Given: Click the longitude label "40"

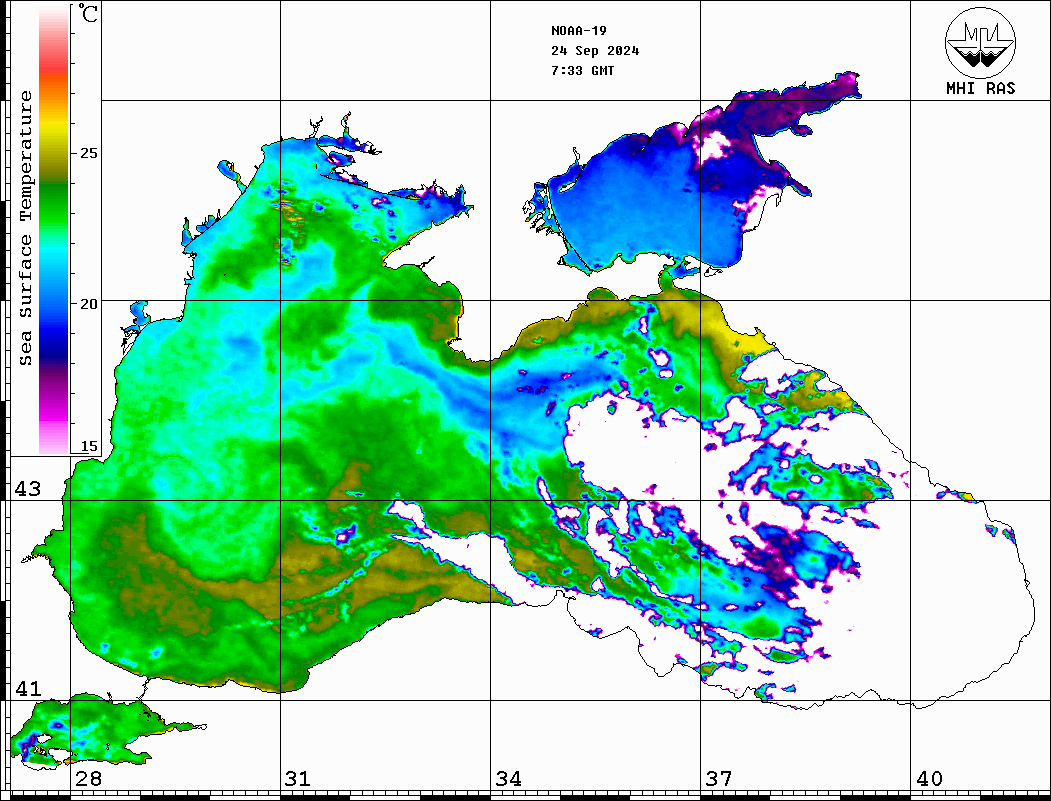Looking at the screenshot, I should 929,779.
